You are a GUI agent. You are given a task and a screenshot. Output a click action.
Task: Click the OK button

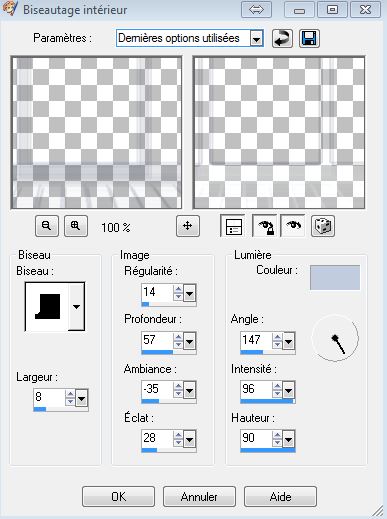coord(118,496)
